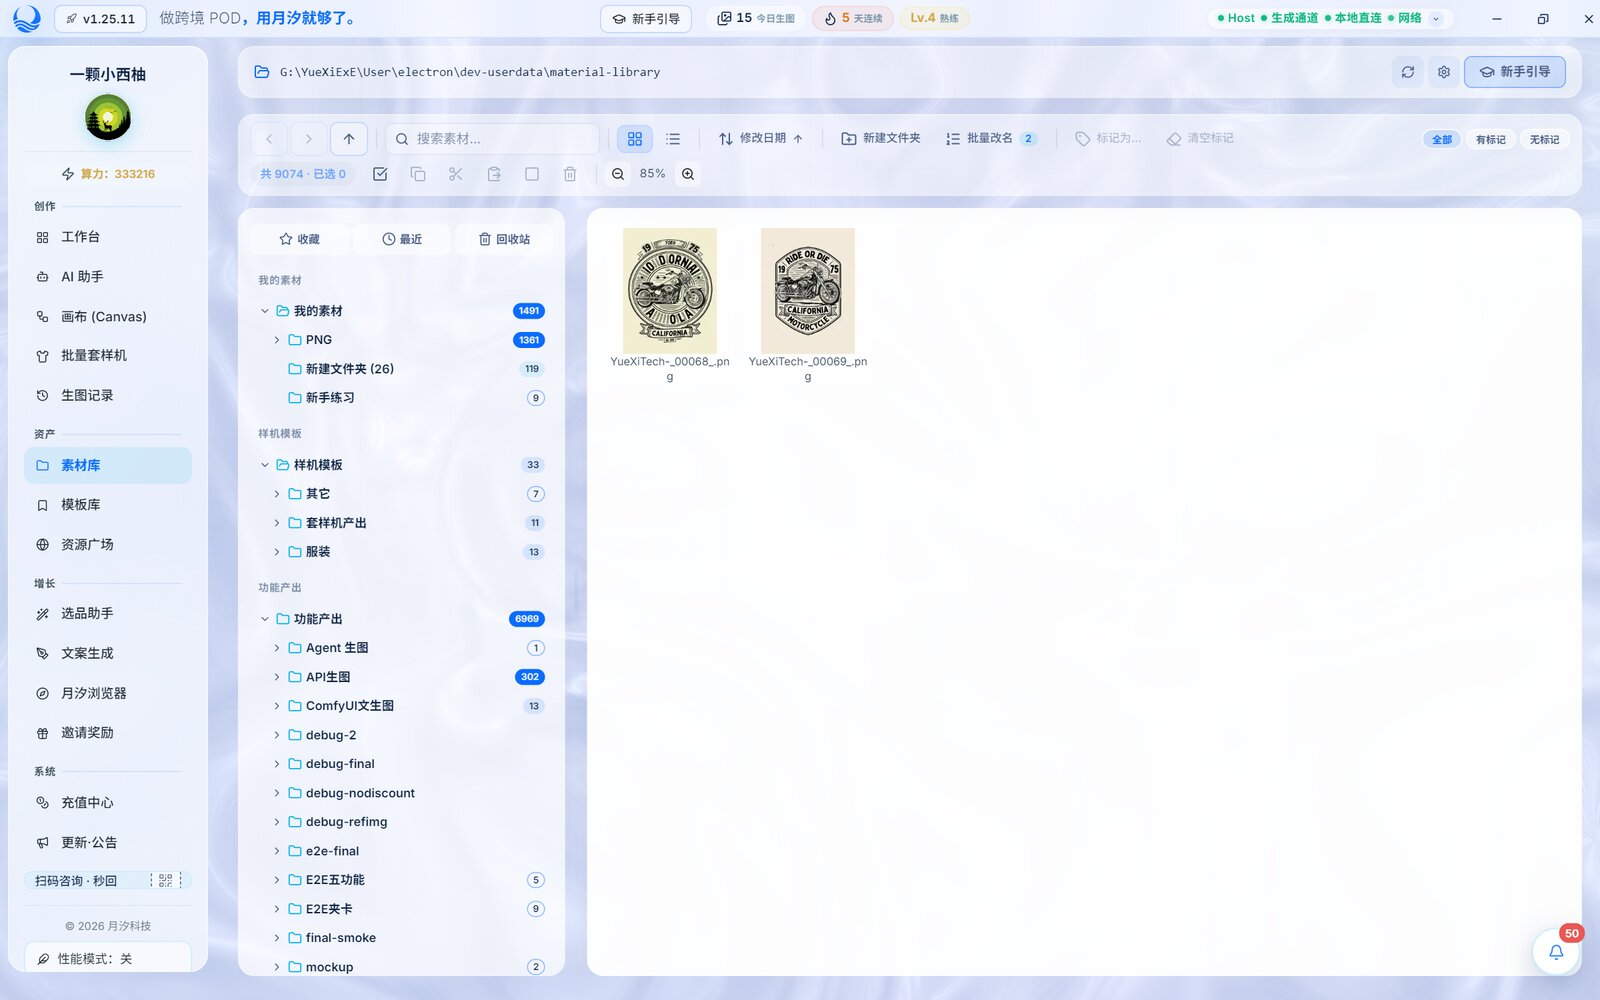1600x1000 pixels.
Task: Open the notification bell
Action: click(1556, 951)
